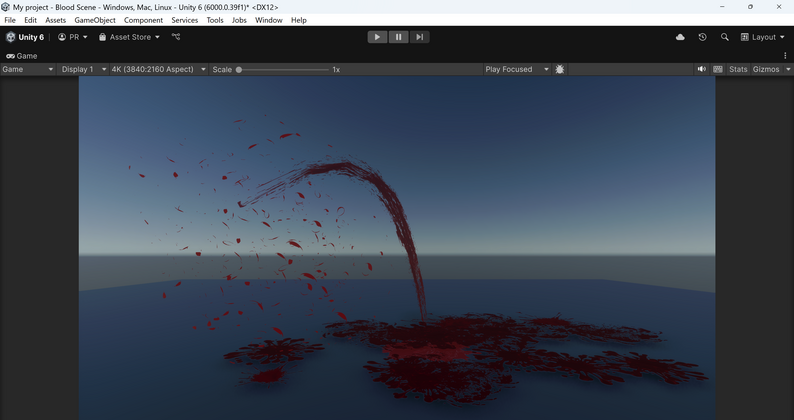Screen dimensions: 794x420
Task: Open the GameObject menu
Action: (x=95, y=20)
